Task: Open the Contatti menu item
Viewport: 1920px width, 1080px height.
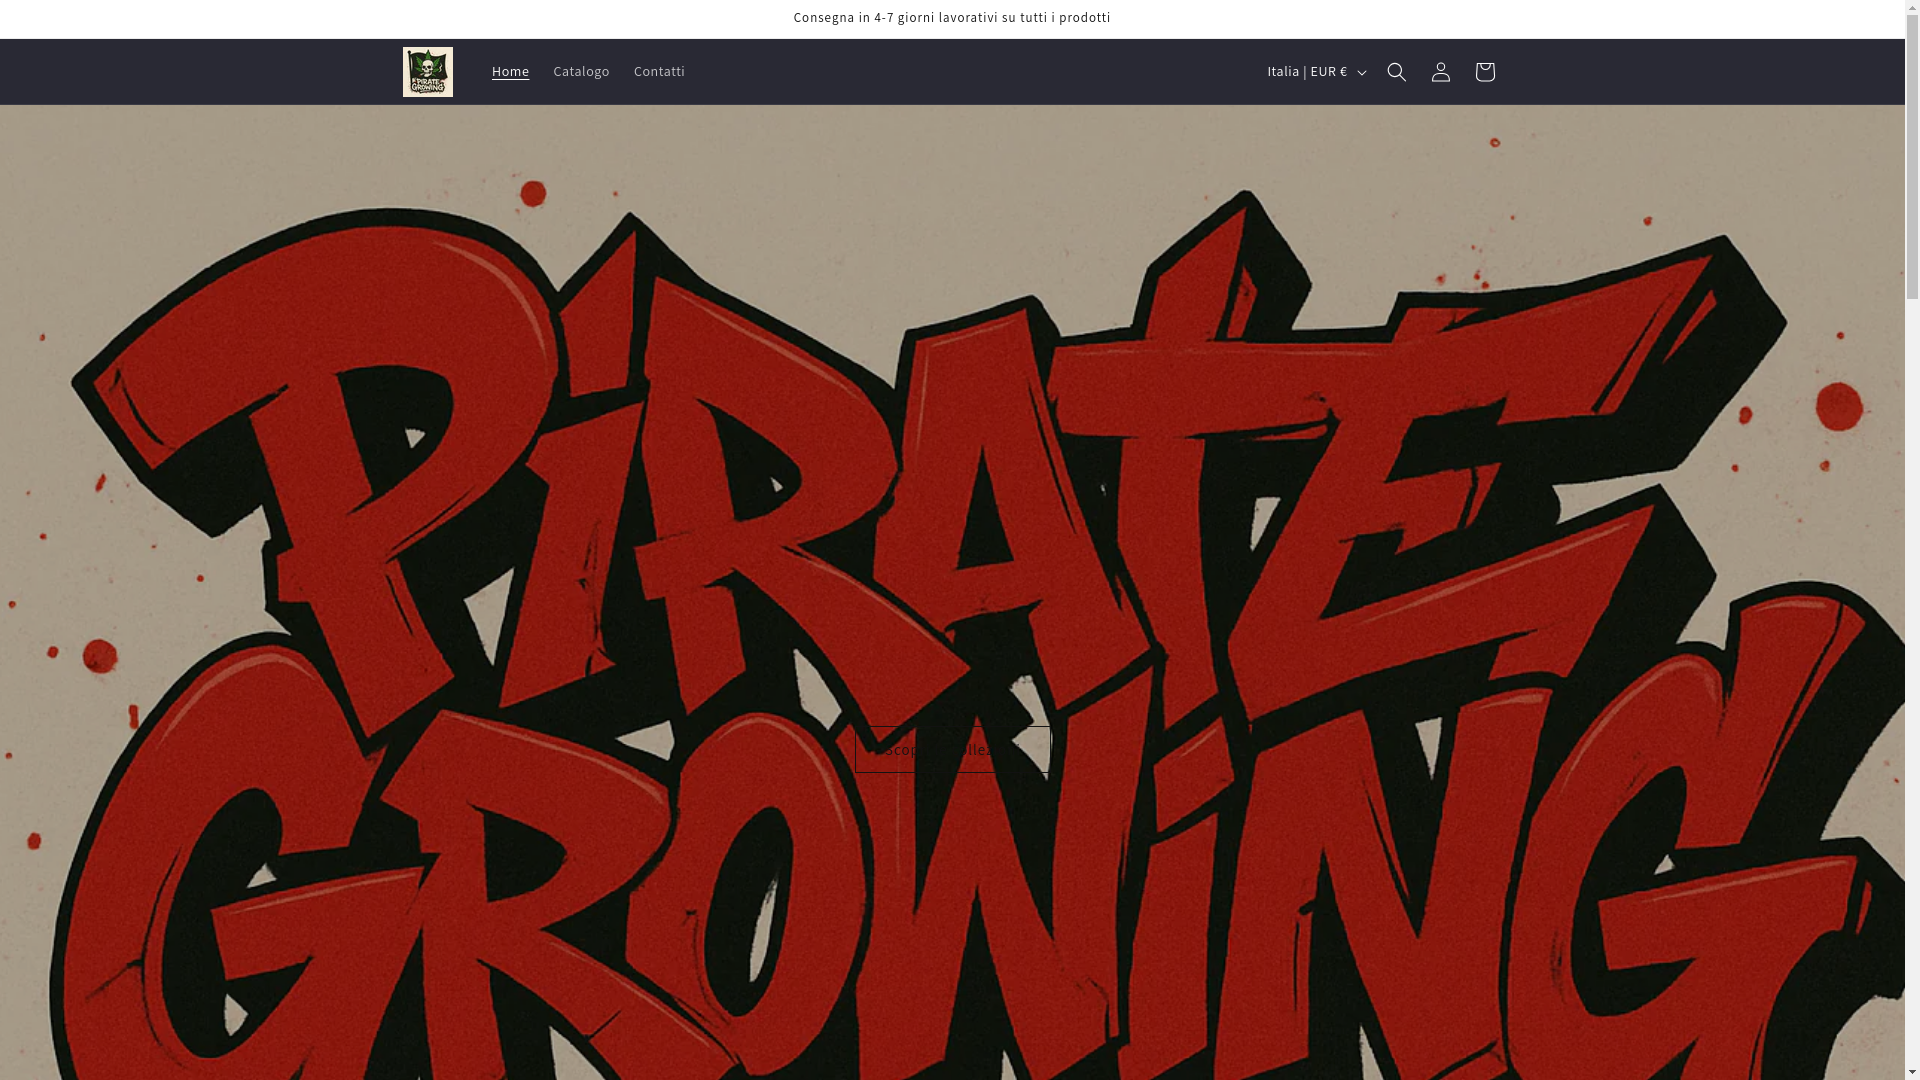Action: 659,72
